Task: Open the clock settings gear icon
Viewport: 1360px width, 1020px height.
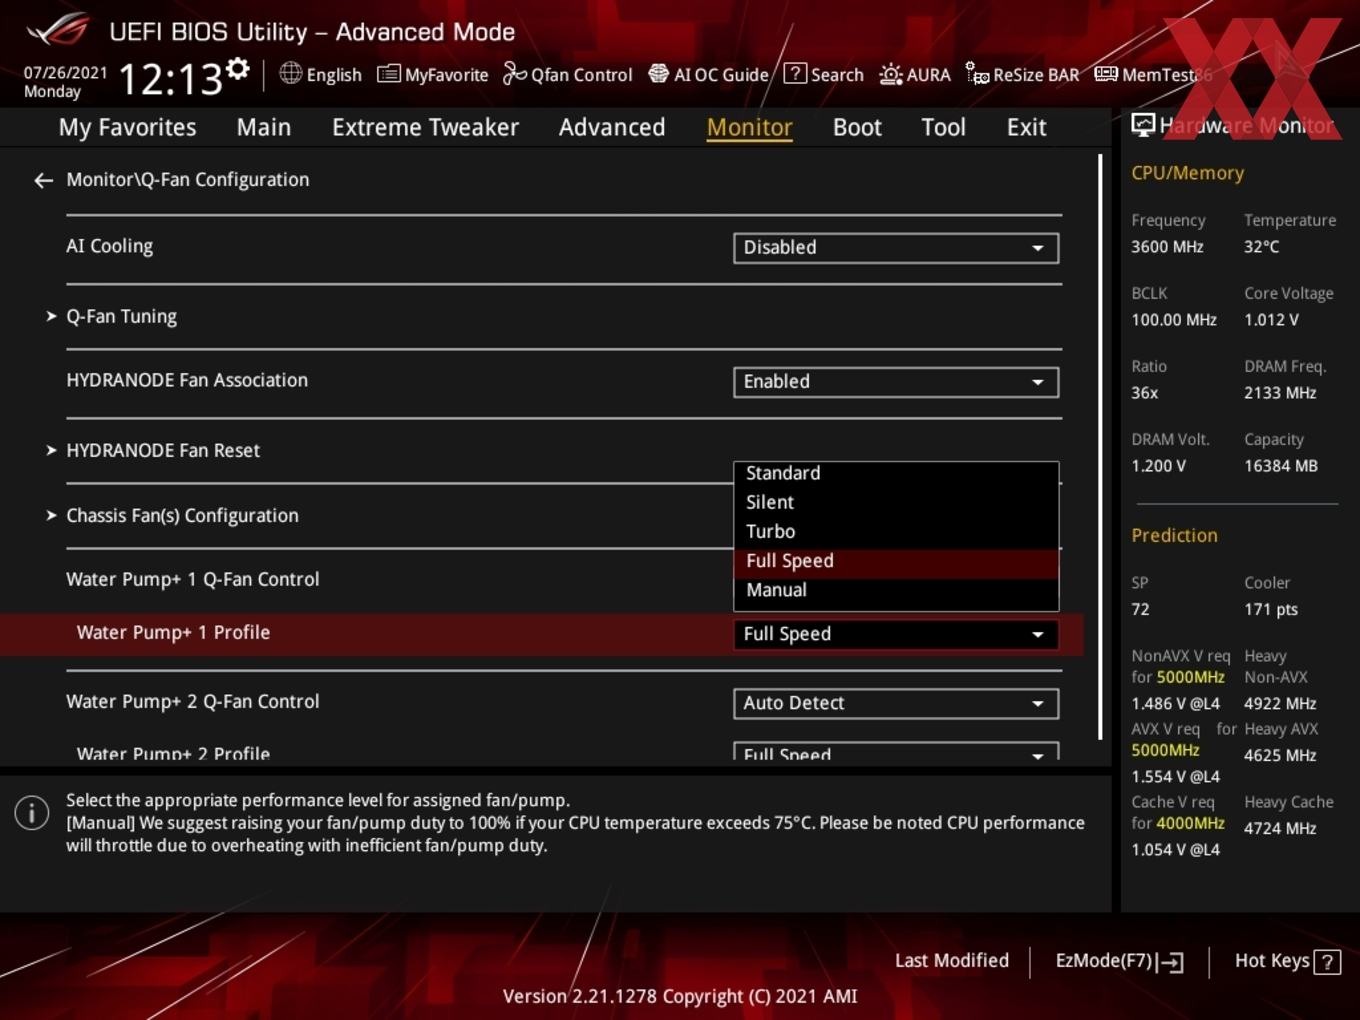Action: pos(238,68)
